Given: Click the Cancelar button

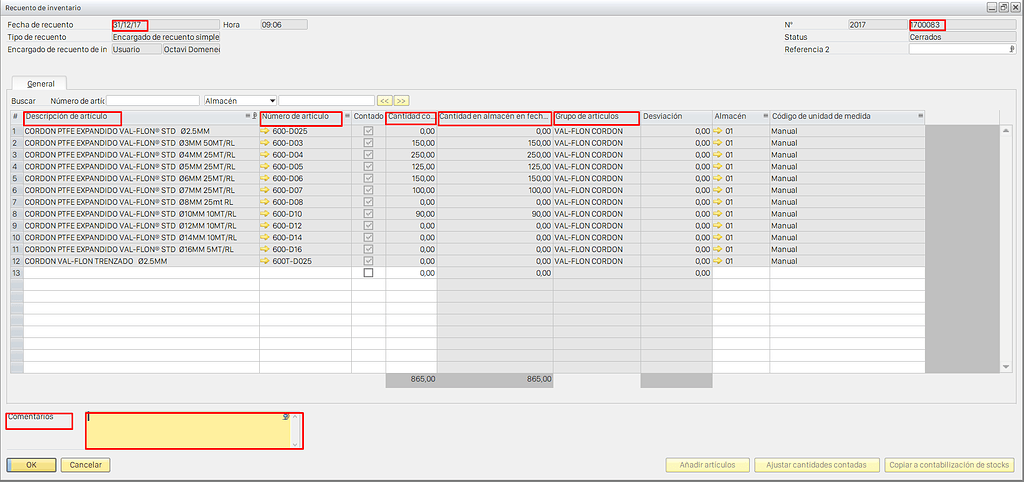Looking at the screenshot, I should click(86, 465).
